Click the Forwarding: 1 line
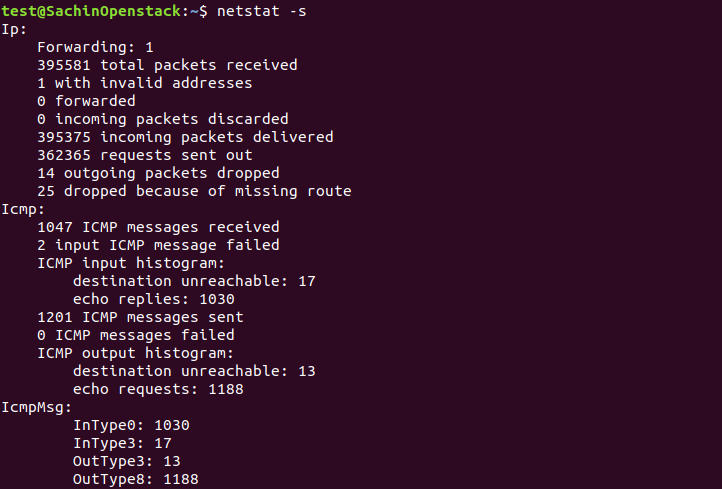Viewport: 722px width, 489px height. click(x=95, y=47)
